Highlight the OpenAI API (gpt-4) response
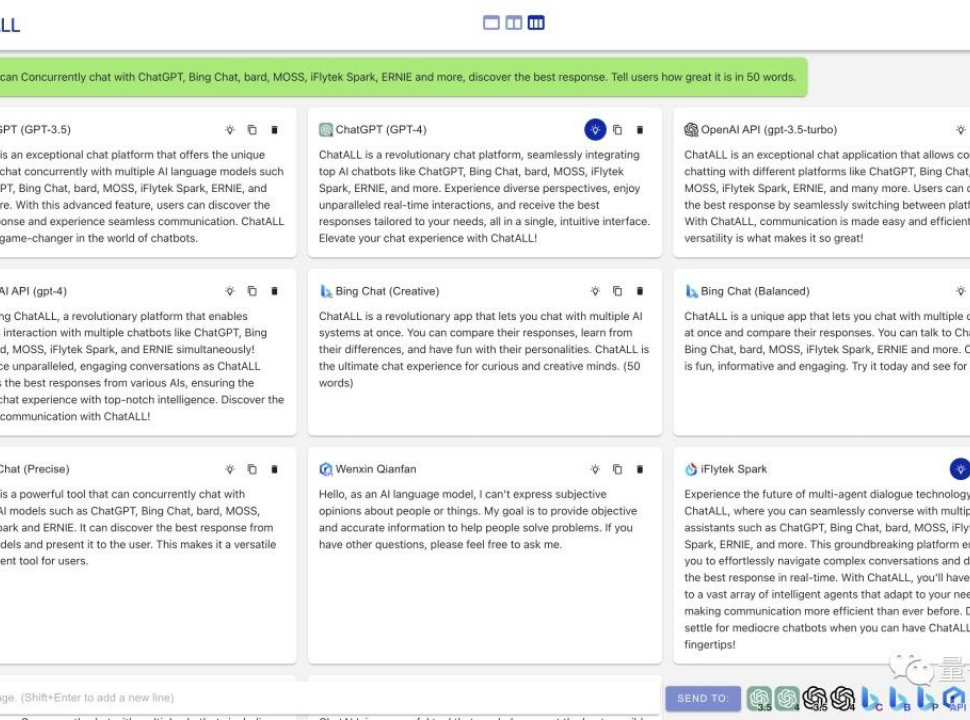 (x=230, y=291)
